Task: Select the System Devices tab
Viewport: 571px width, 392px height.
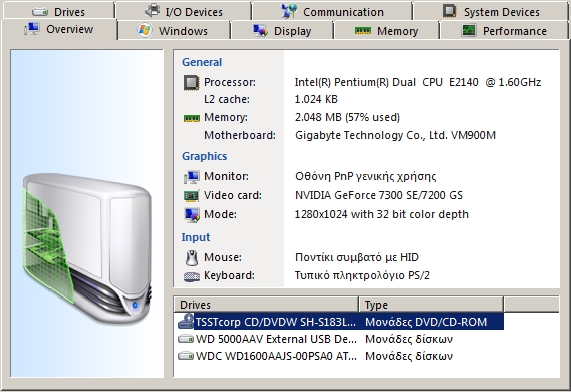Action: 491,11
